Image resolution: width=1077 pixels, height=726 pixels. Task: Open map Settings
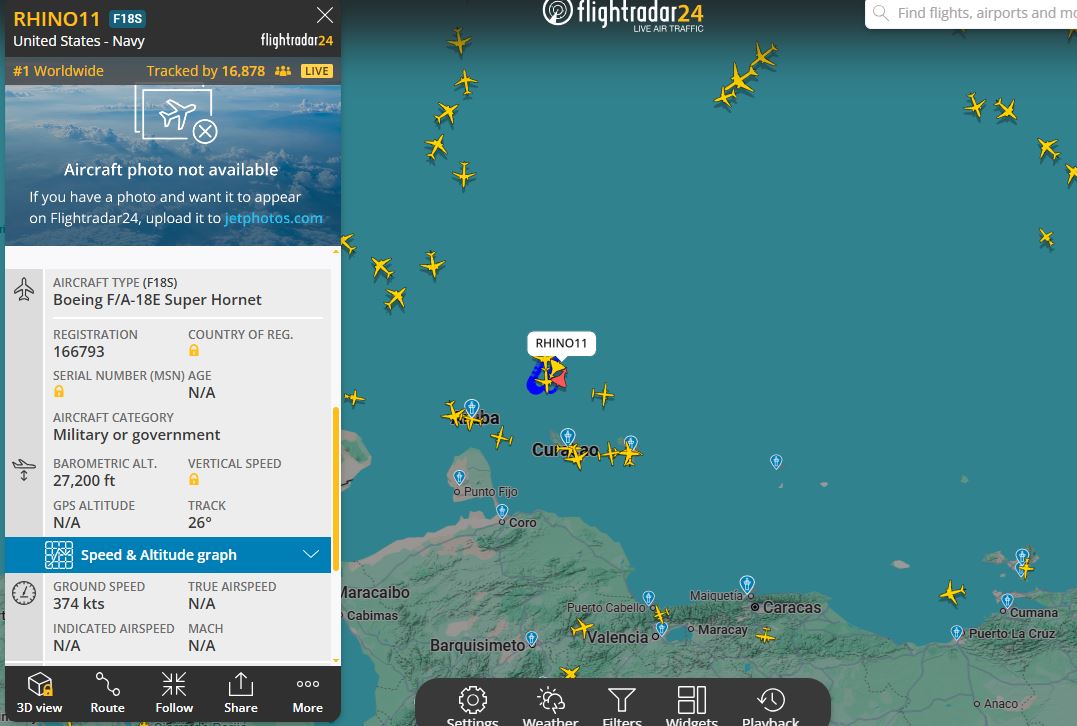coord(473,706)
